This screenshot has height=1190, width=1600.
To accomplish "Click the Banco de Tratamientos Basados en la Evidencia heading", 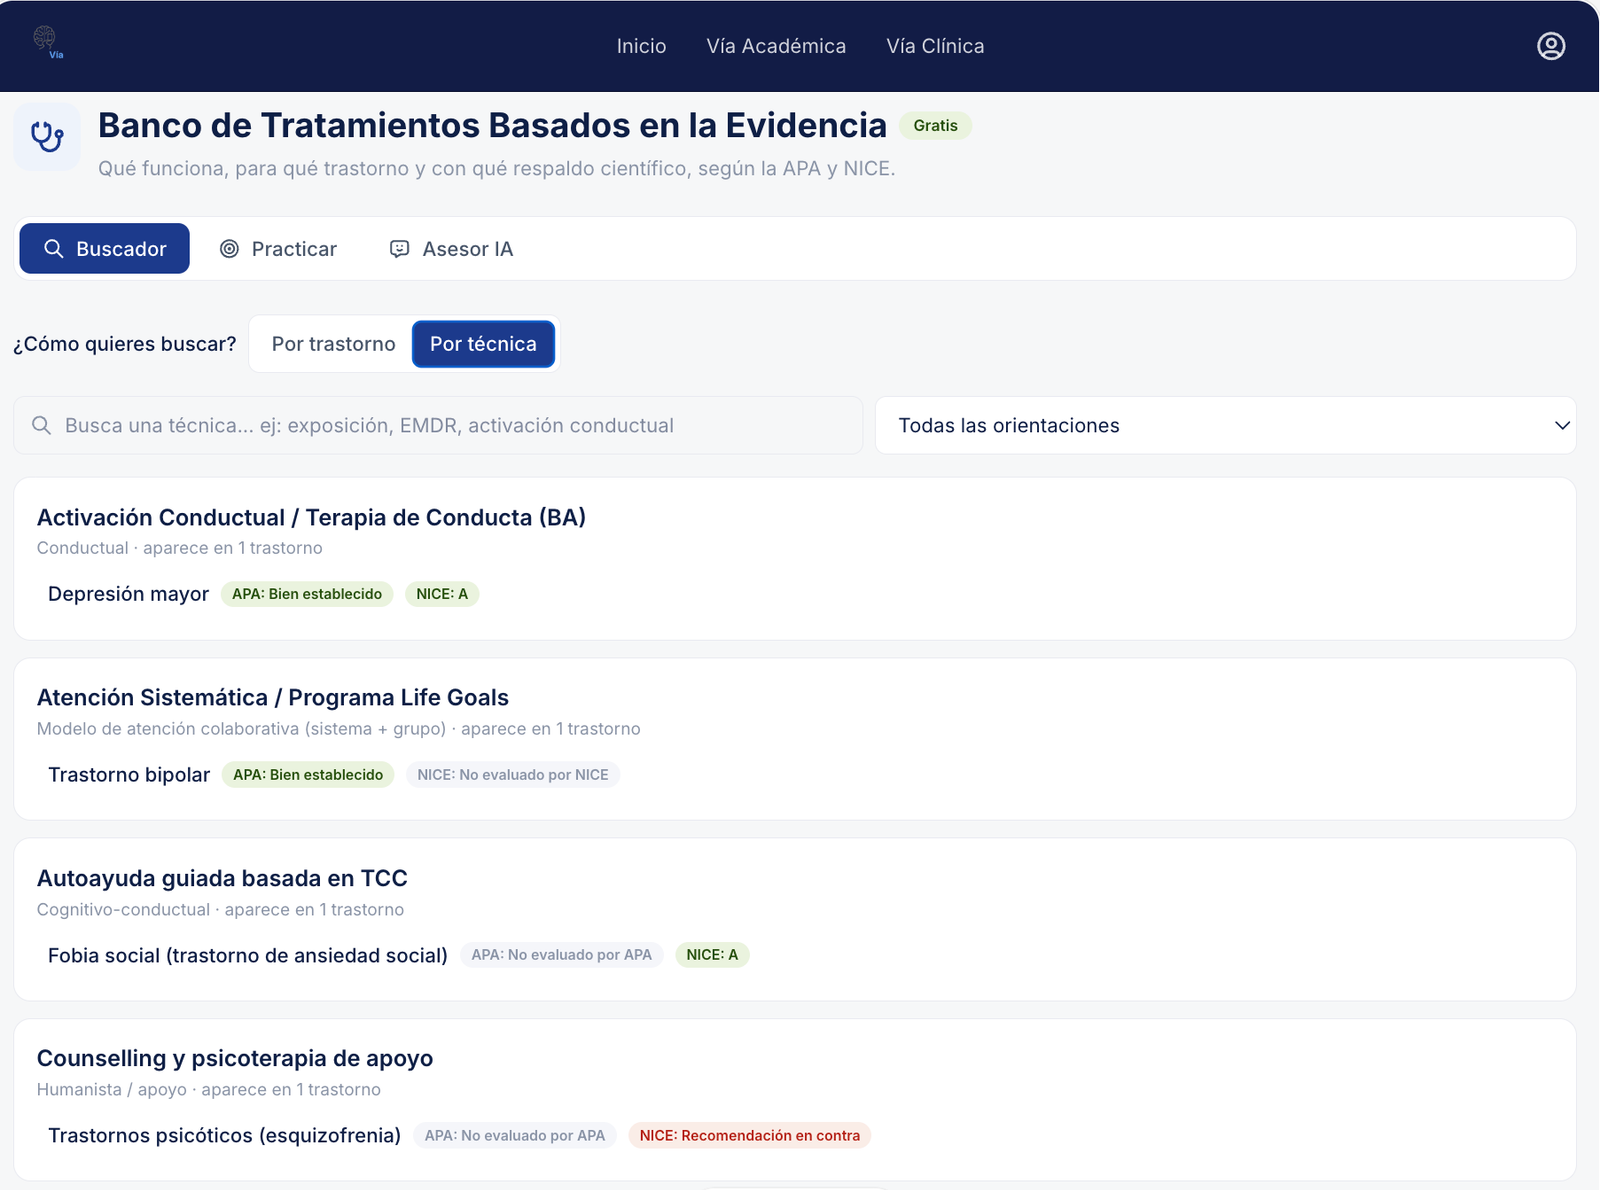I will pyautogui.click(x=492, y=125).
